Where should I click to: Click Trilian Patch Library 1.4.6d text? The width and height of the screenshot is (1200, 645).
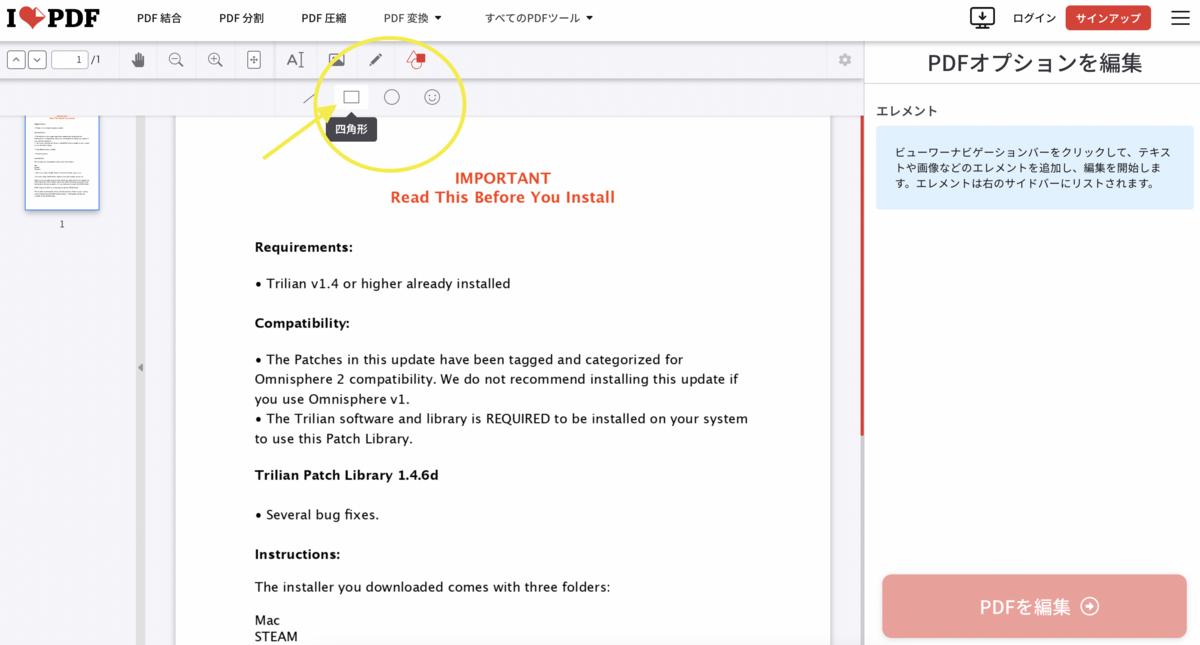point(346,475)
